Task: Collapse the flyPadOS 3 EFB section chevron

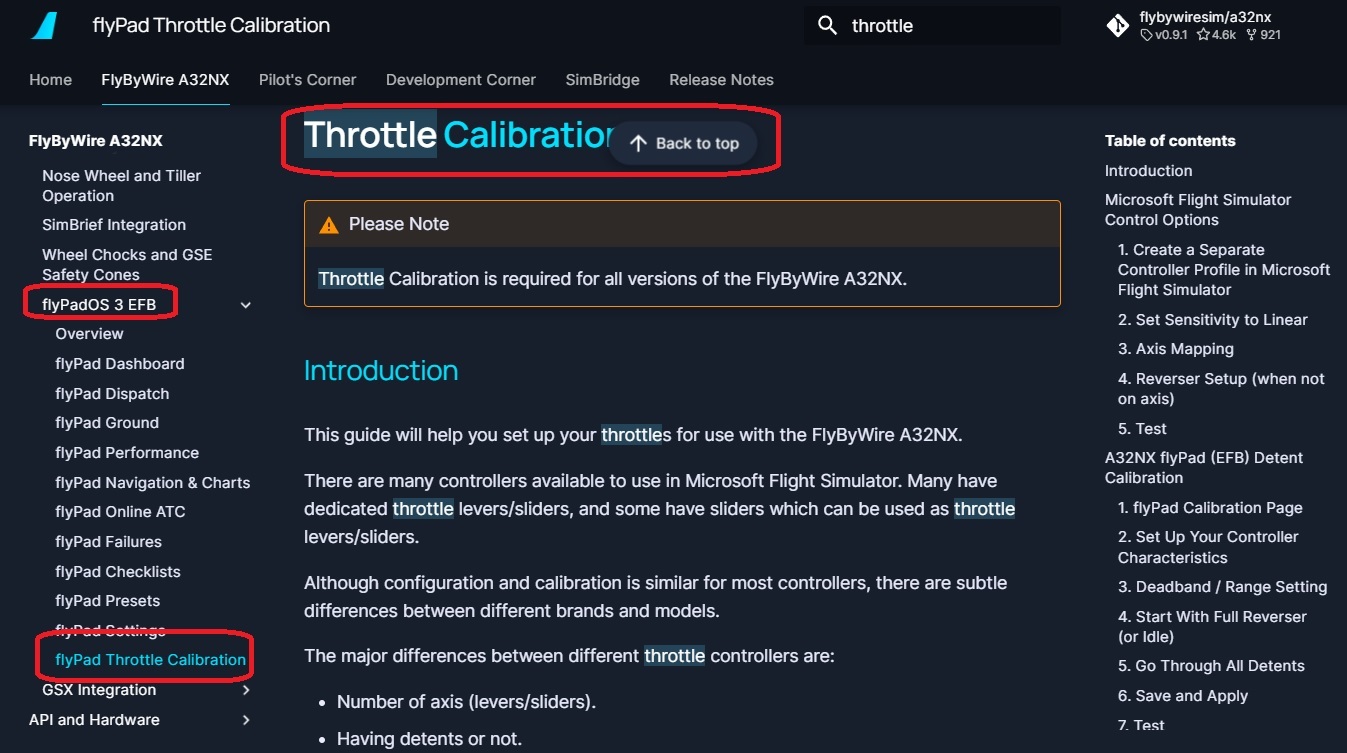Action: (x=246, y=305)
